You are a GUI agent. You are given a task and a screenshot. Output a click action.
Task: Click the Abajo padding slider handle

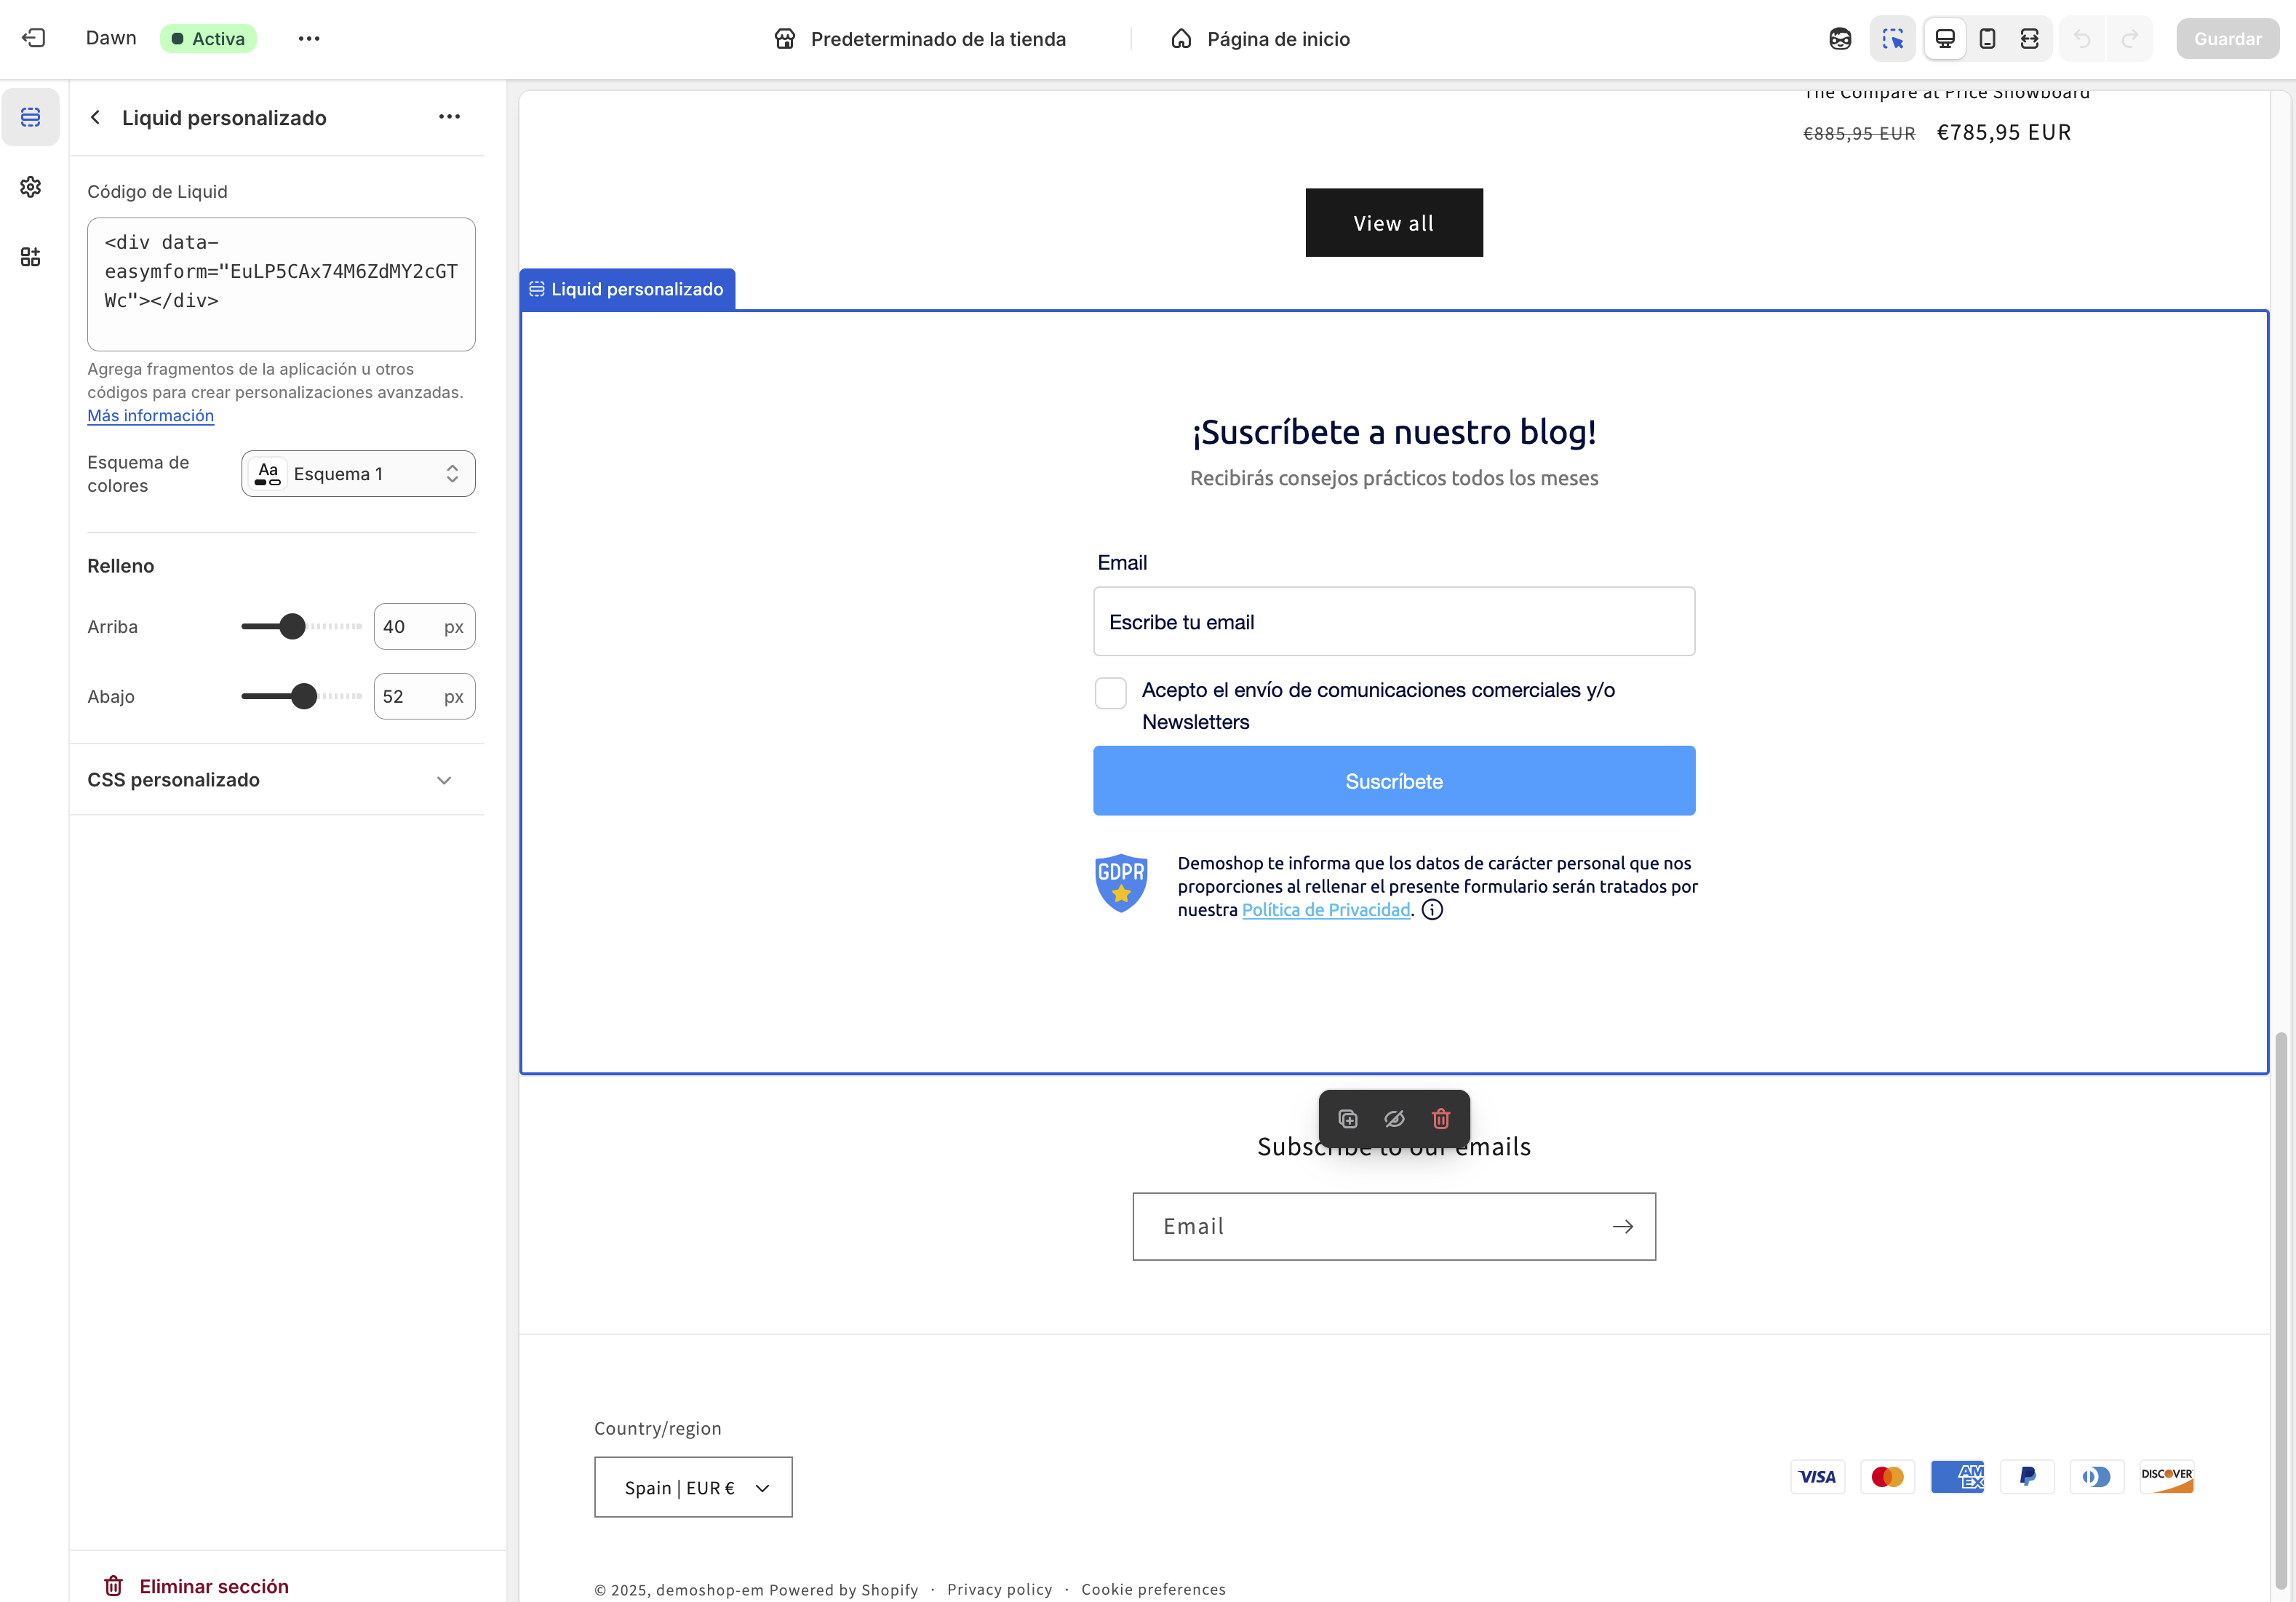304,696
